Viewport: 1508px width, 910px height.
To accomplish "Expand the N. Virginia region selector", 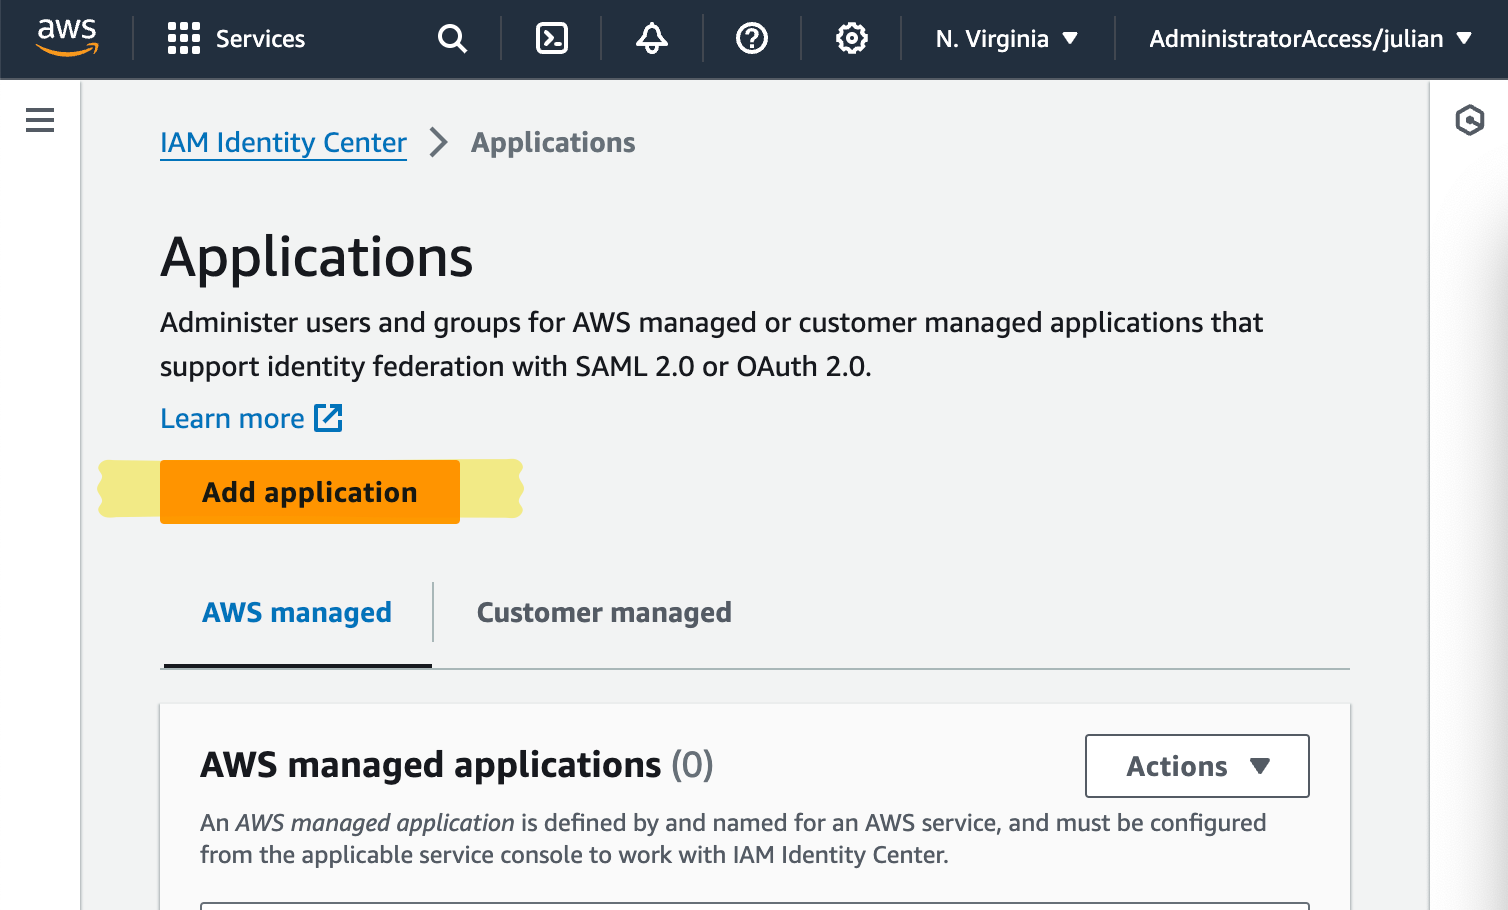I will coord(1005,38).
